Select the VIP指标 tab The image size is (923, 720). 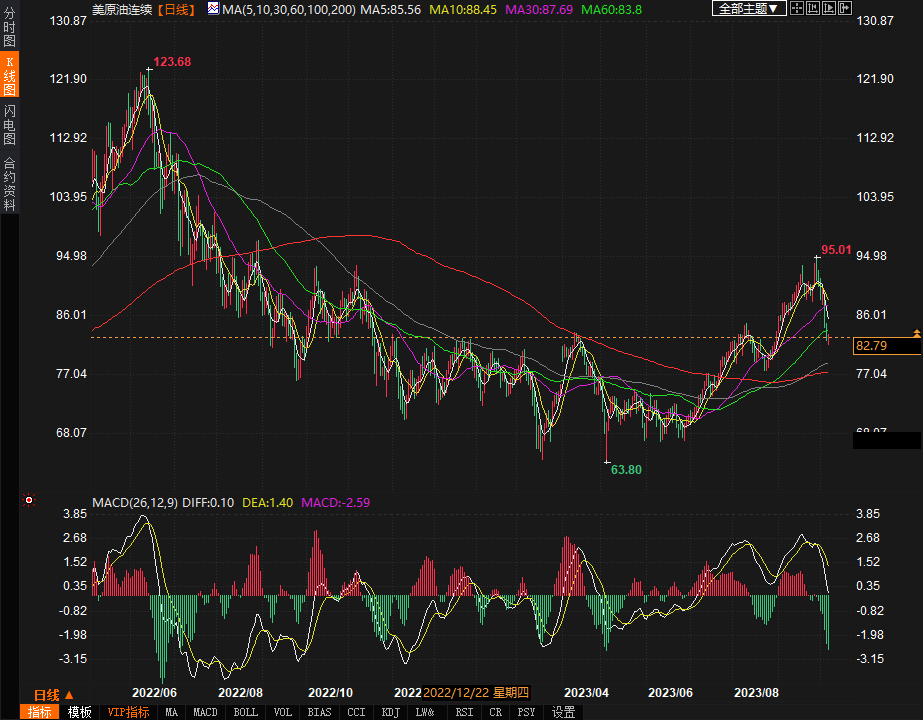tap(127, 712)
